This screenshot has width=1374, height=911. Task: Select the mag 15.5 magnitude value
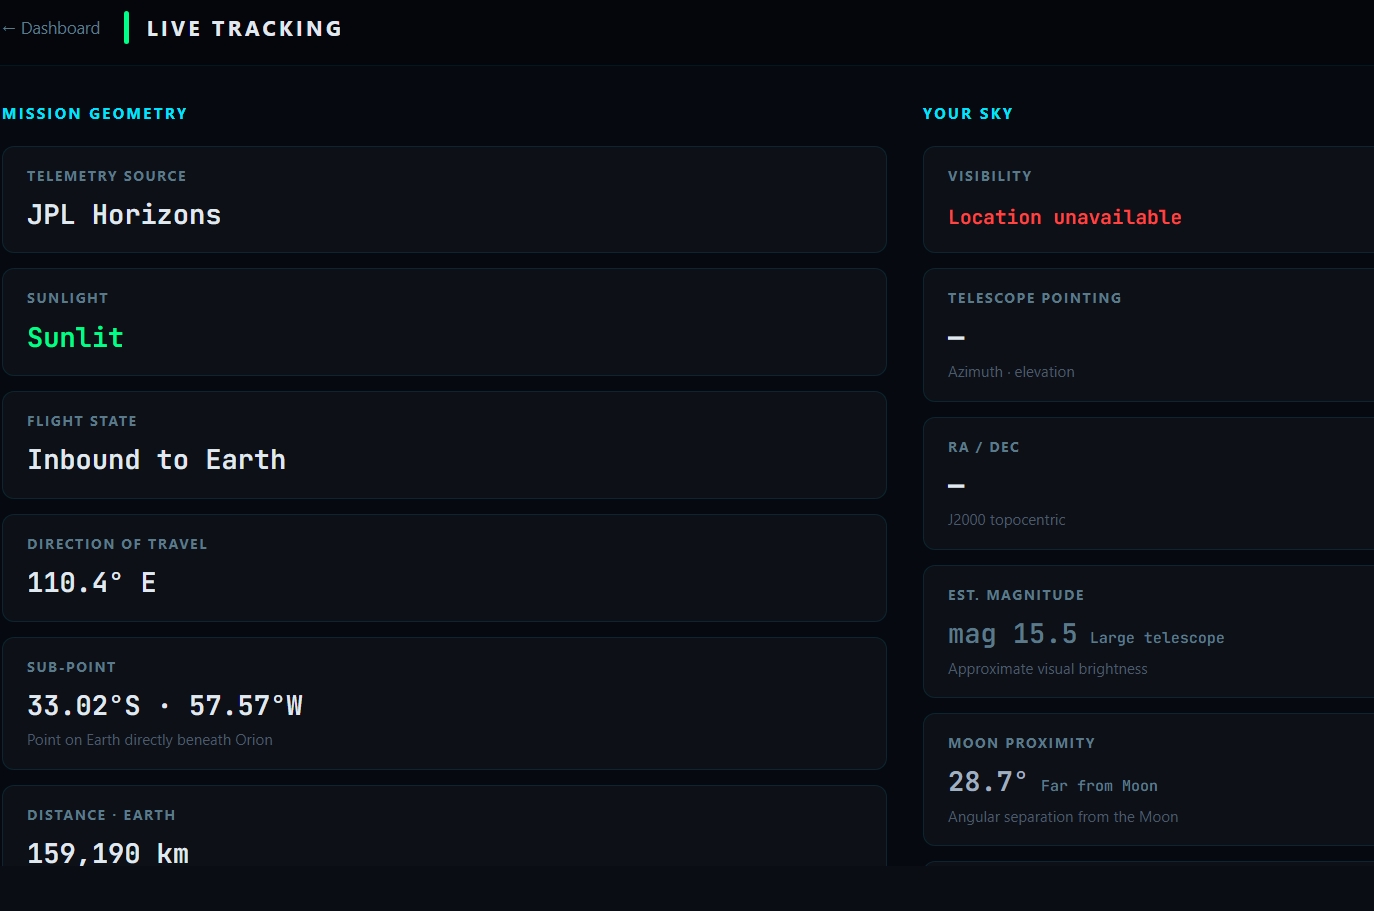pos(1012,634)
